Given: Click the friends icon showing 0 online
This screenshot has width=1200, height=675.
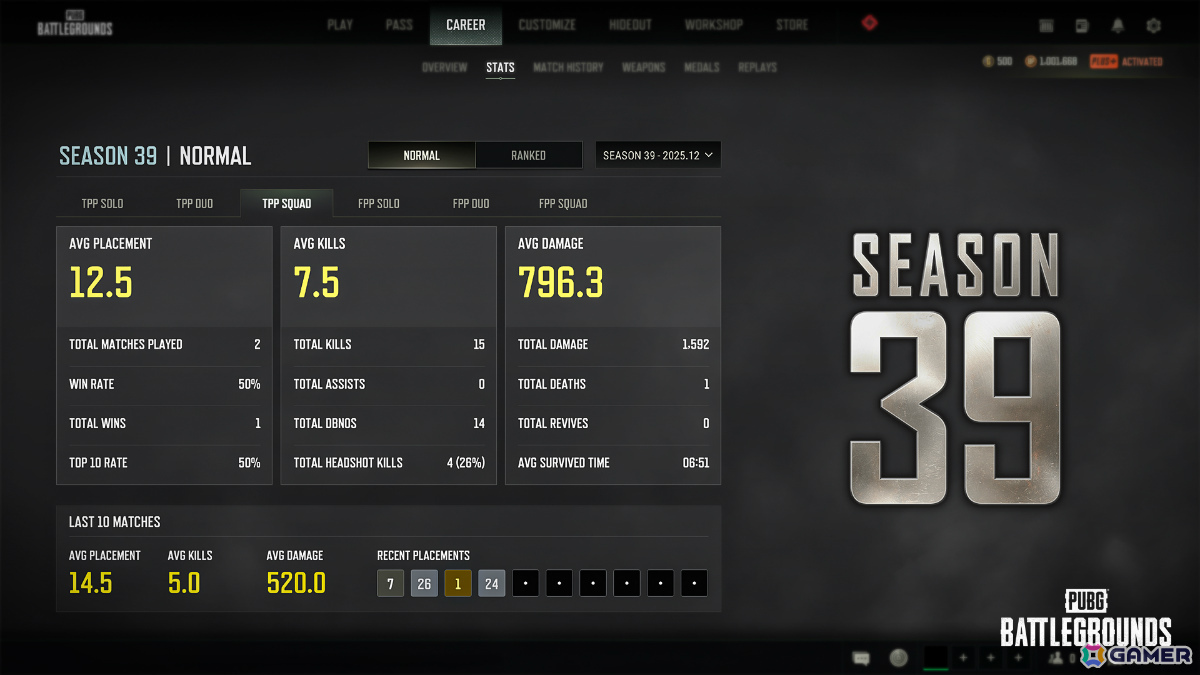Looking at the screenshot, I should pos(1057,658).
